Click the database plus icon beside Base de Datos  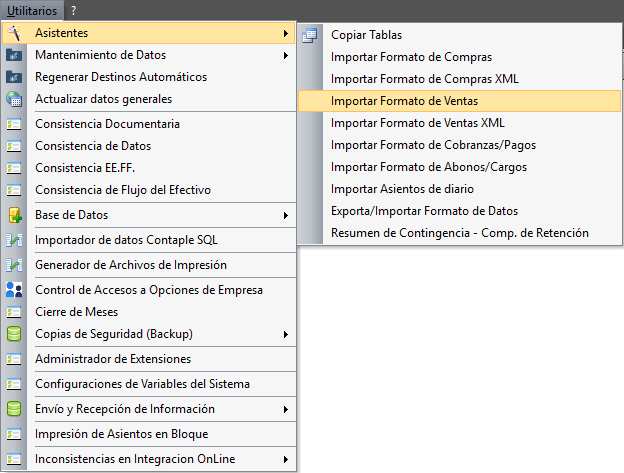(x=14, y=215)
